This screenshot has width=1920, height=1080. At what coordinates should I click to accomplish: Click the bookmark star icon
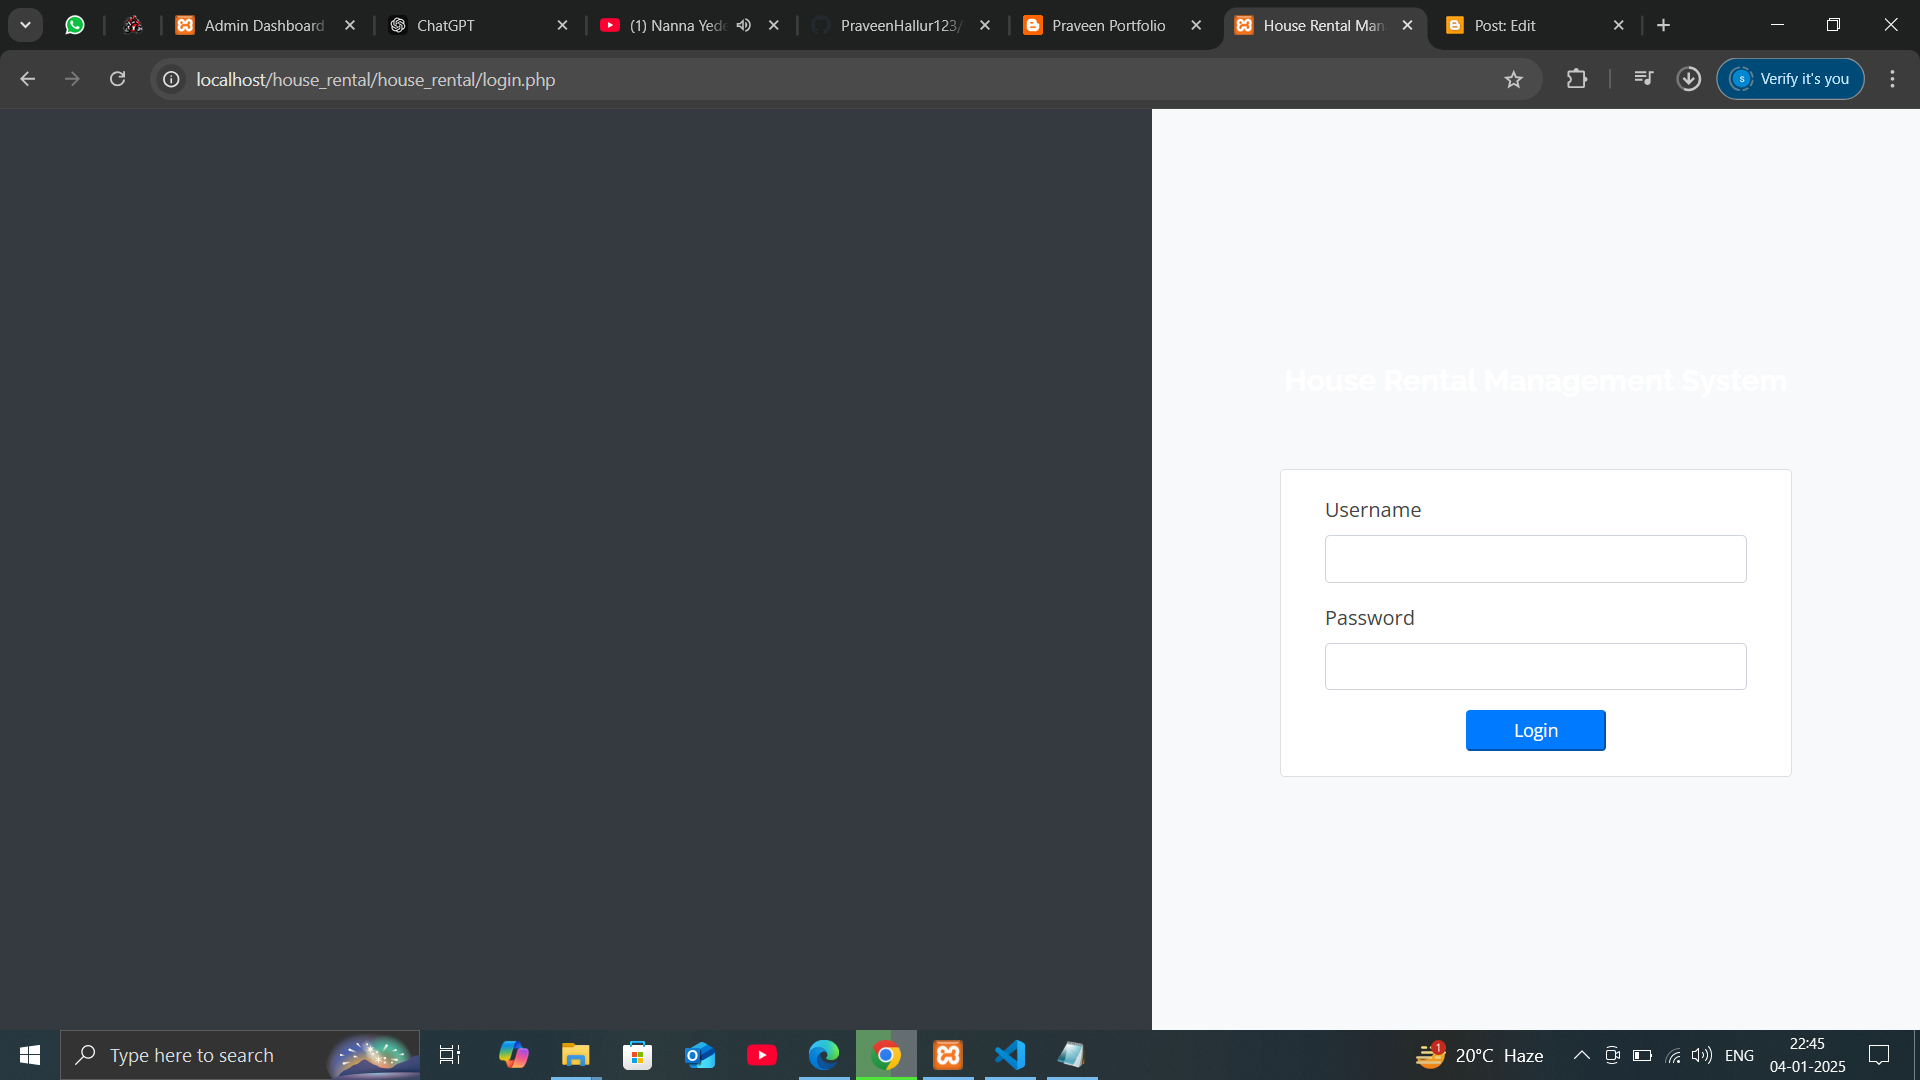pos(1513,79)
